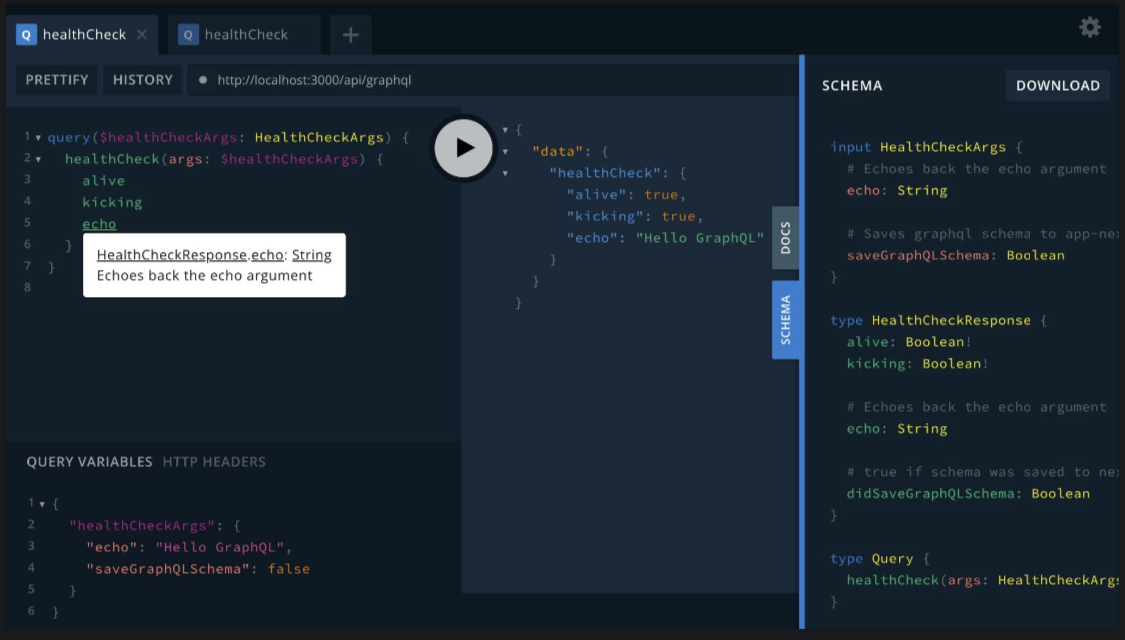Create a new tab with the plus icon
1125x640 pixels.
tap(350, 34)
